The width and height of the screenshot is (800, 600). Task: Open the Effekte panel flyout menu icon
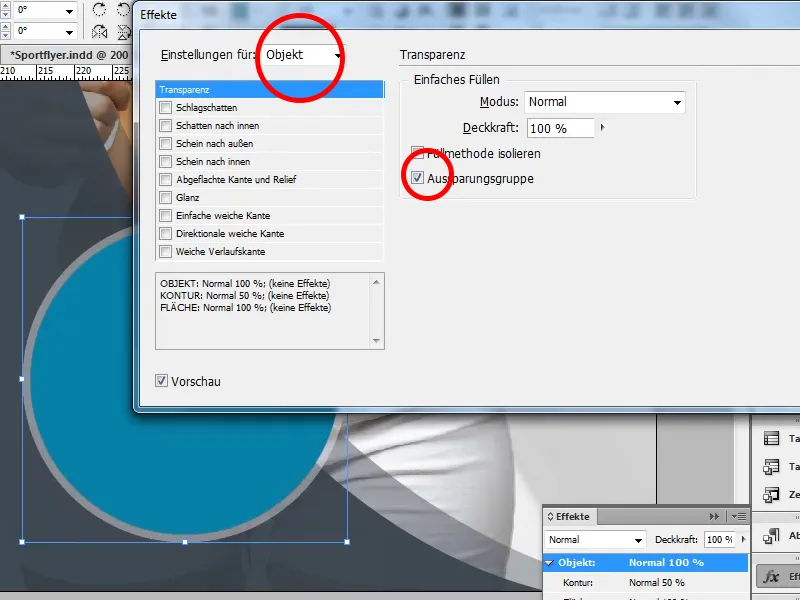(739, 517)
